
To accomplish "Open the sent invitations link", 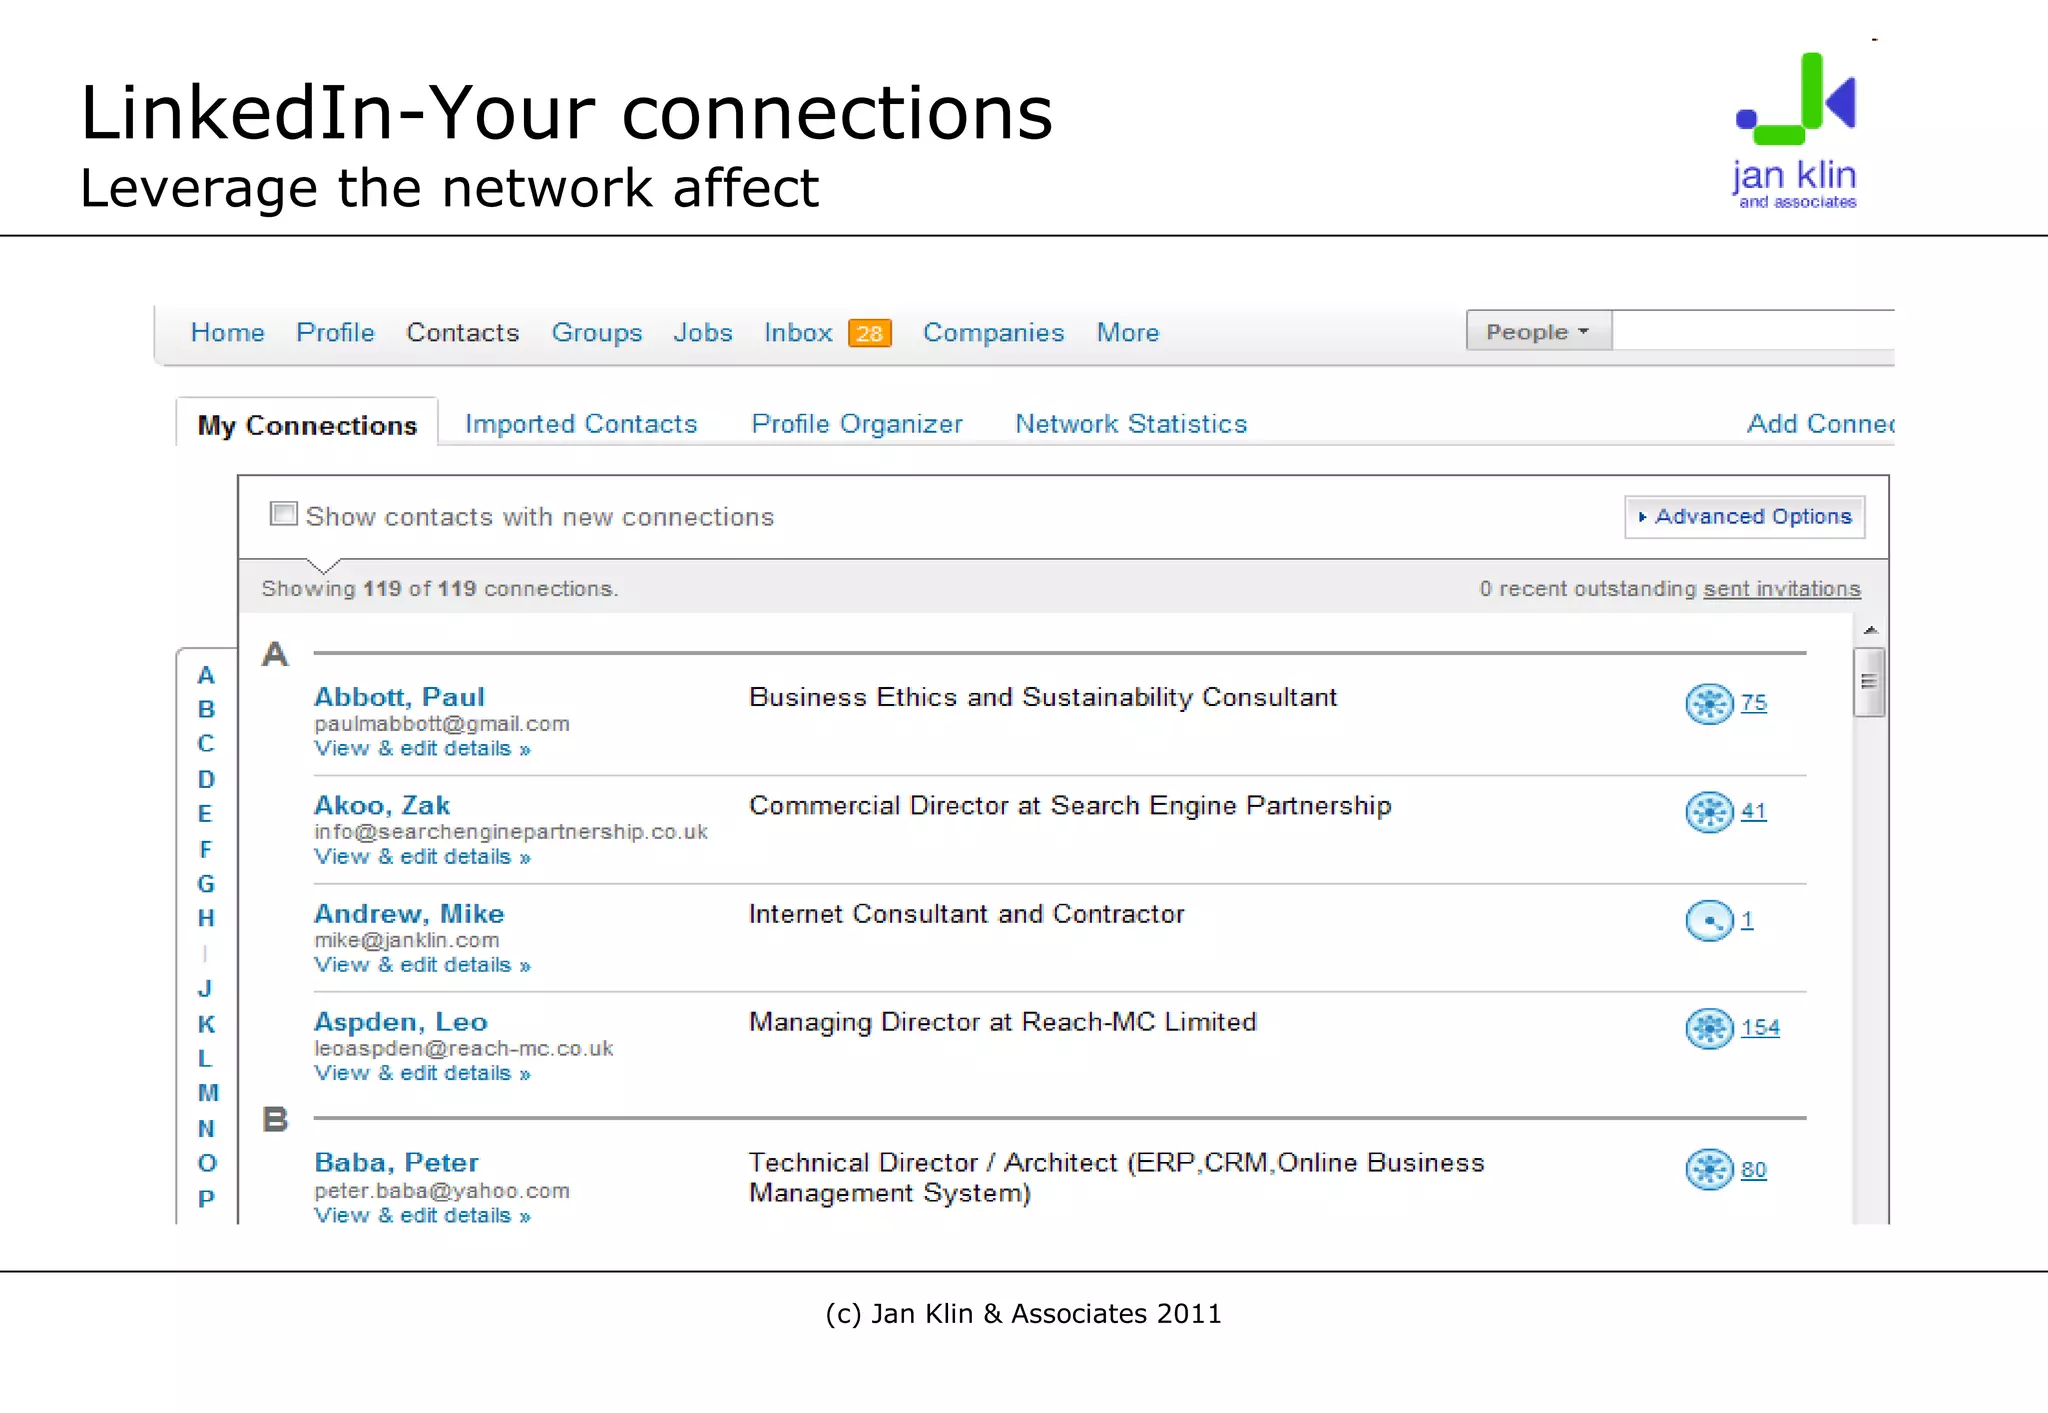I will click(1782, 589).
